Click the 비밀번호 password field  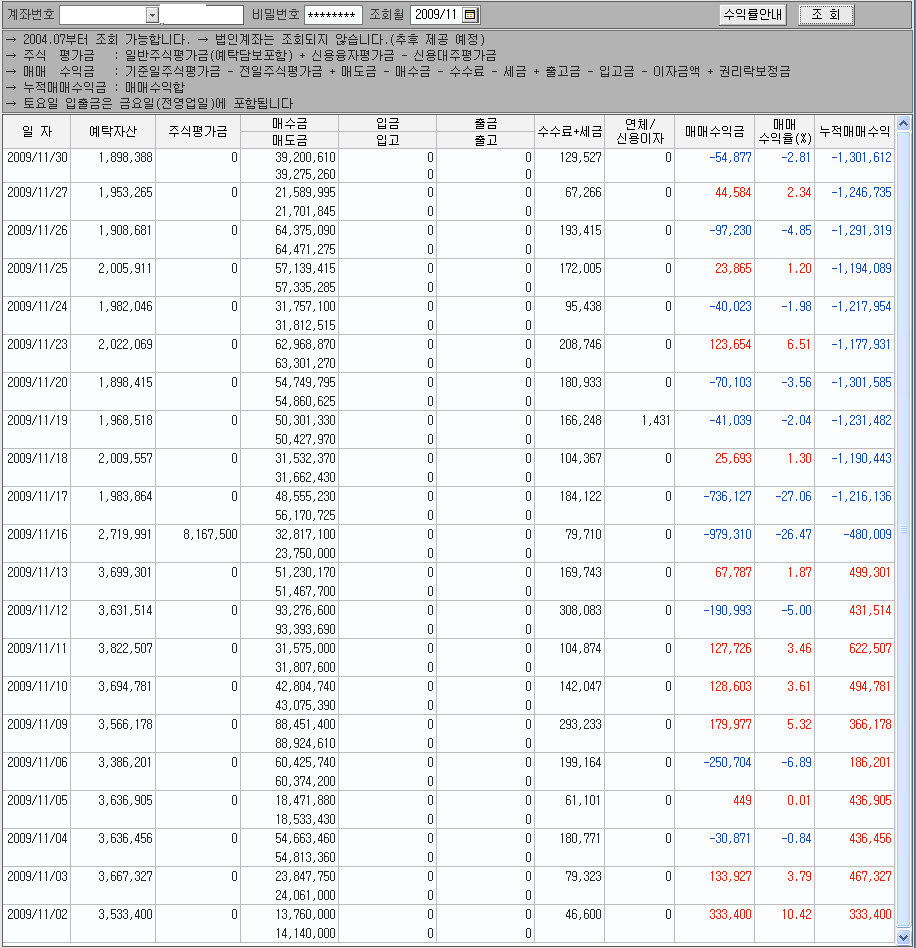(x=333, y=15)
